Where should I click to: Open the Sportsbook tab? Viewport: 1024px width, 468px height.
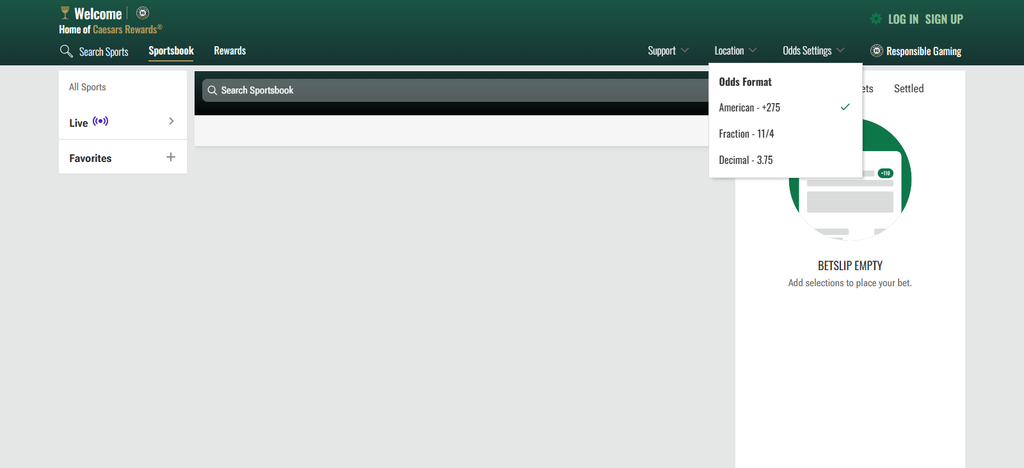171,51
